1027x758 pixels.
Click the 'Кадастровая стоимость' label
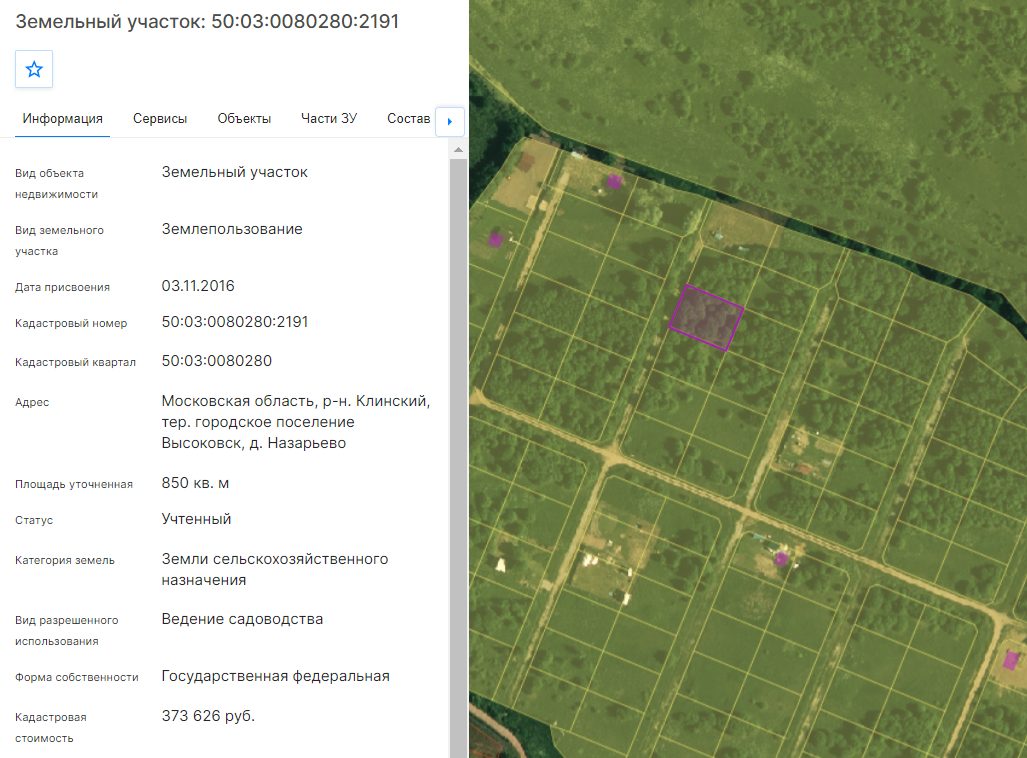tap(50, 727)
